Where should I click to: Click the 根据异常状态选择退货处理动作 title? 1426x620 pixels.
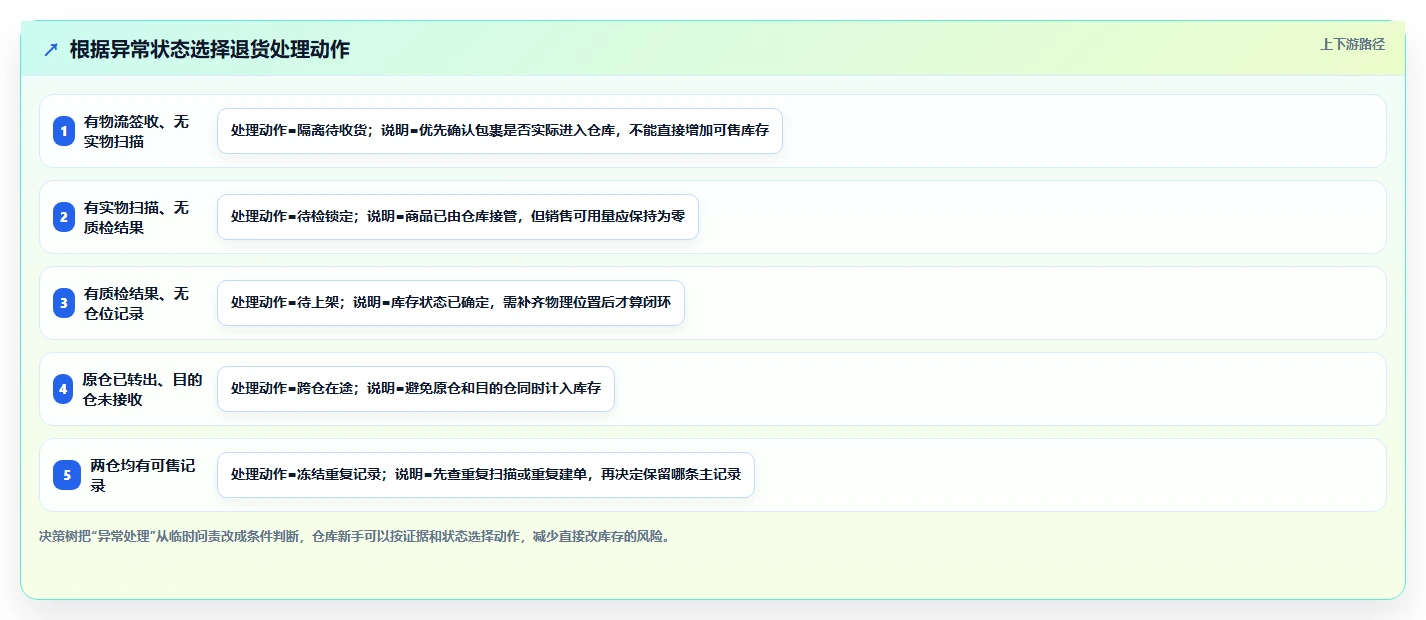(210, 50)
